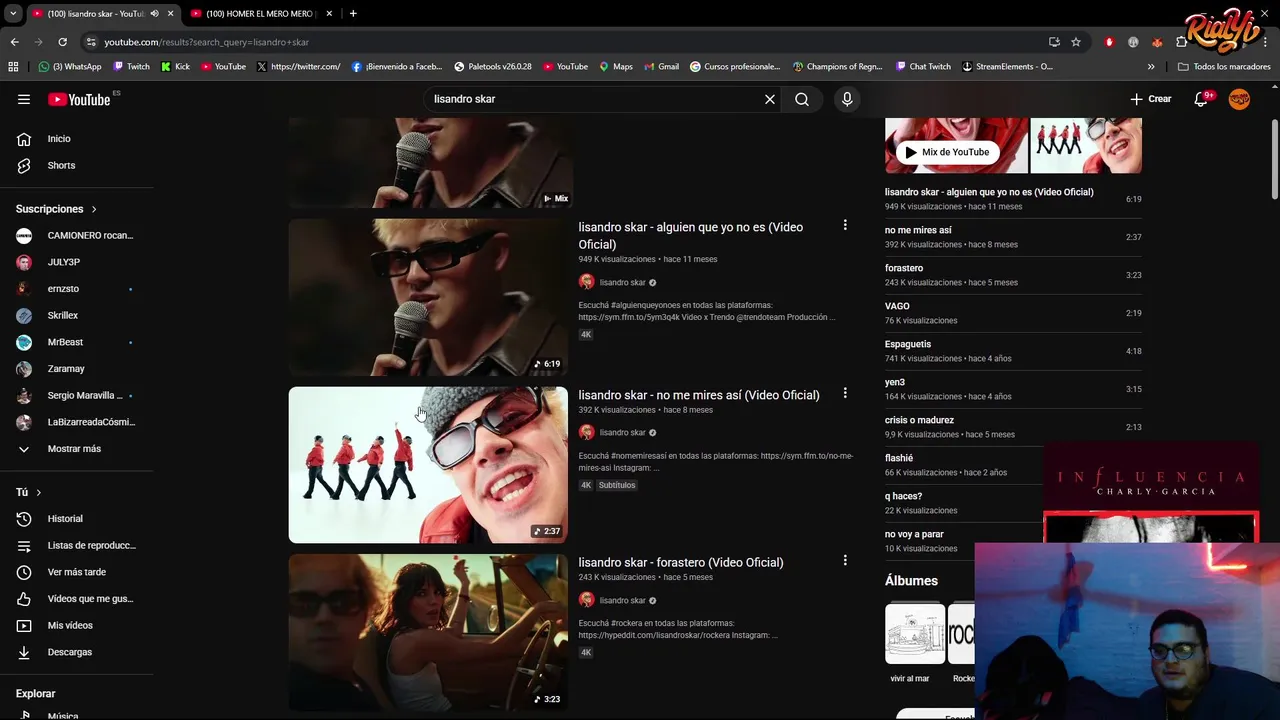Open the no me mires así thumbnail
Image resolution: width=1280 pixels, height=720 pixels.
(x=428, y=465)
